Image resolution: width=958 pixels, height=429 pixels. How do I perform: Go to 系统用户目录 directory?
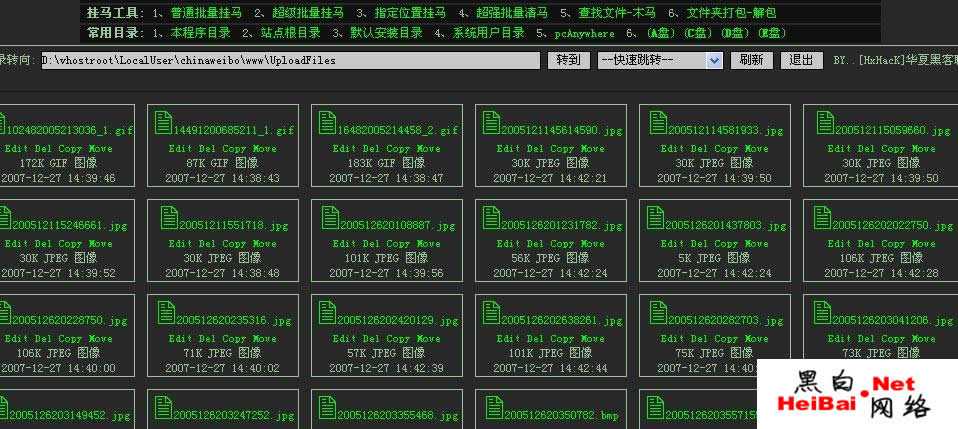pyautogui.click(x=489, y=33)
